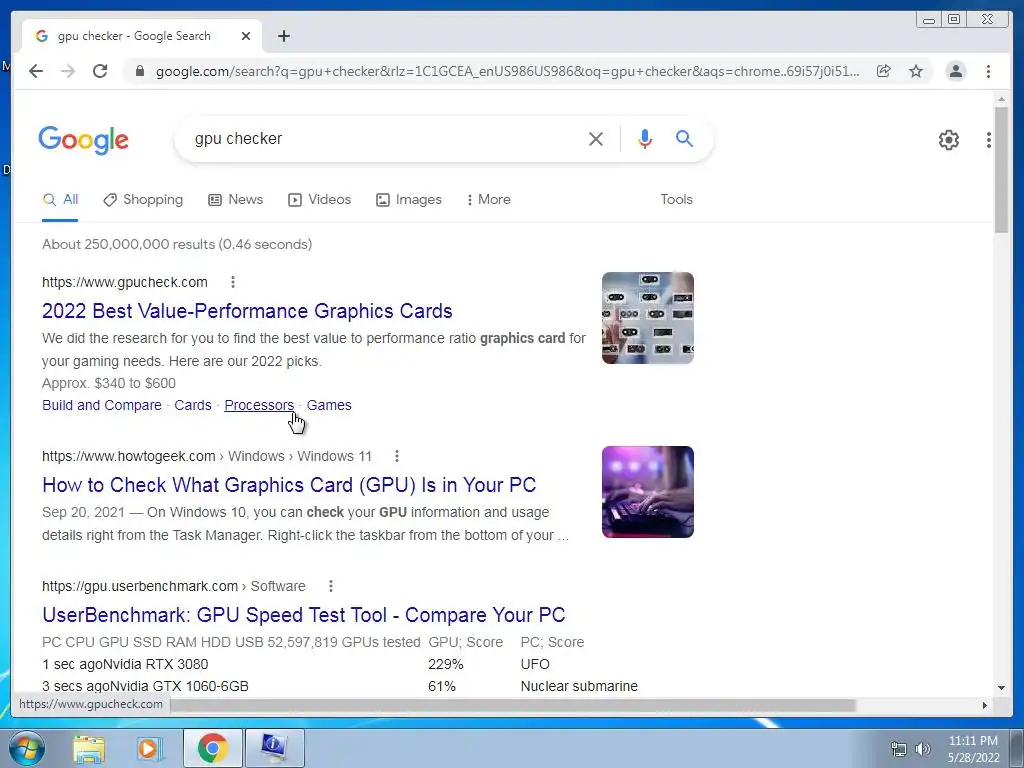Click the scroll up arrow
Screen dimensions: 1024x768
pos(1000,99)
